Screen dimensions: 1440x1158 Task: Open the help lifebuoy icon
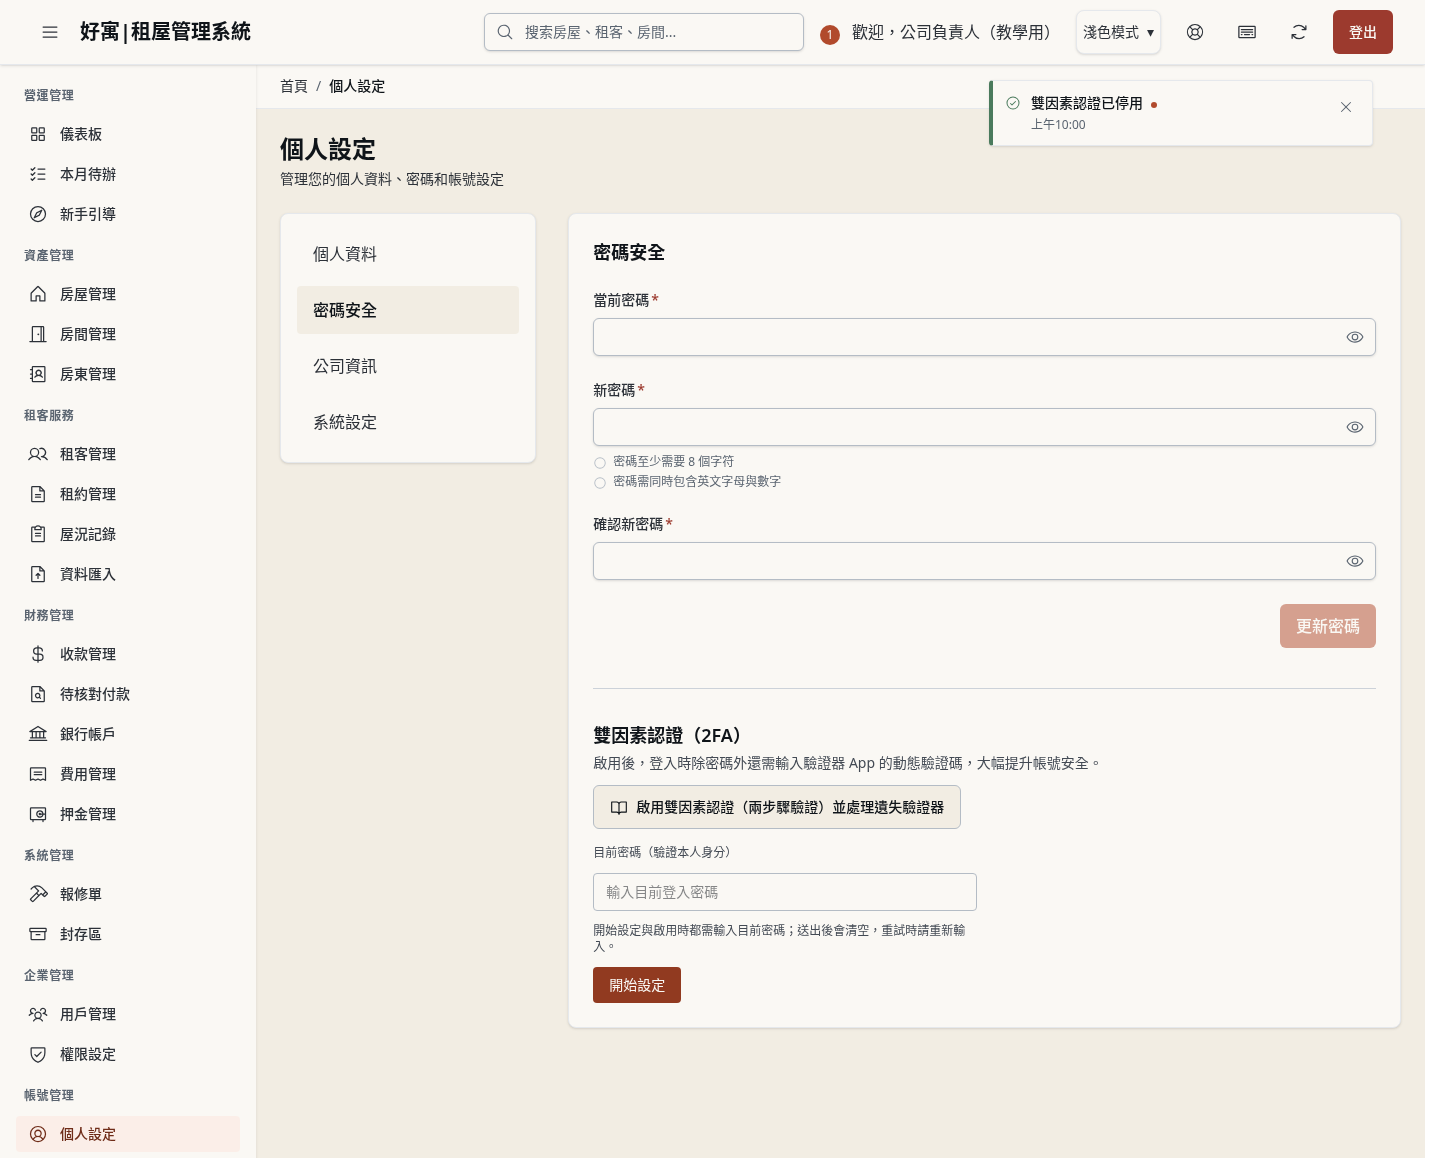pyautogui.click(x=1195, y=32)
